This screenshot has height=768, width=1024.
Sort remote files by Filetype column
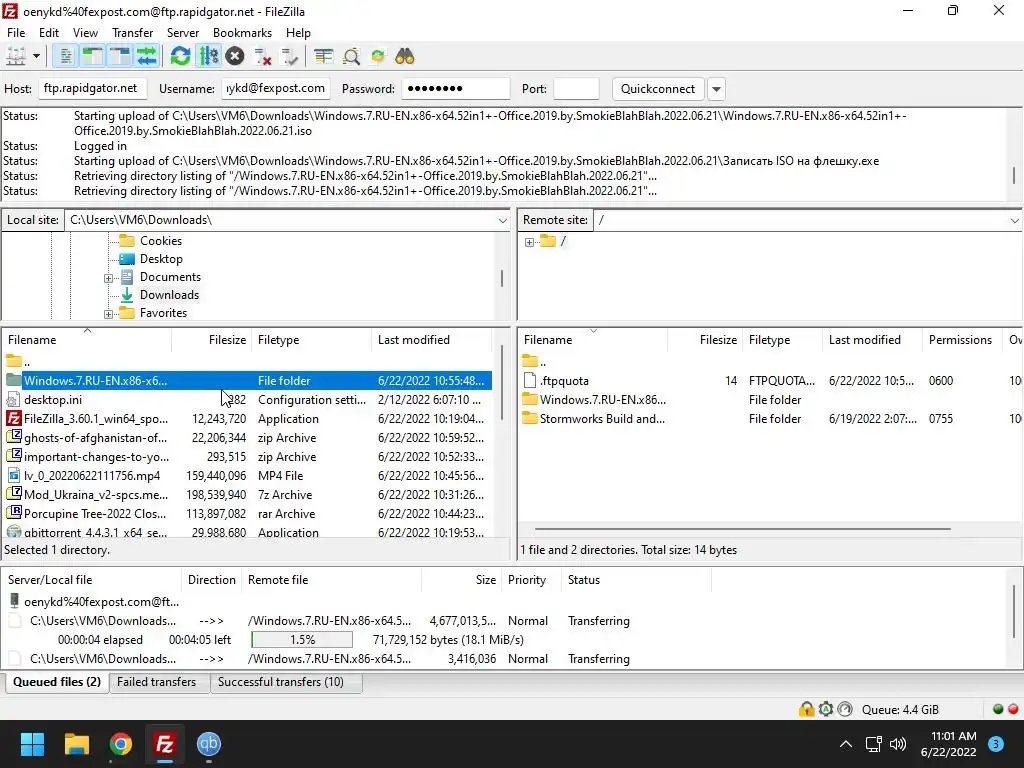point(782,340)
